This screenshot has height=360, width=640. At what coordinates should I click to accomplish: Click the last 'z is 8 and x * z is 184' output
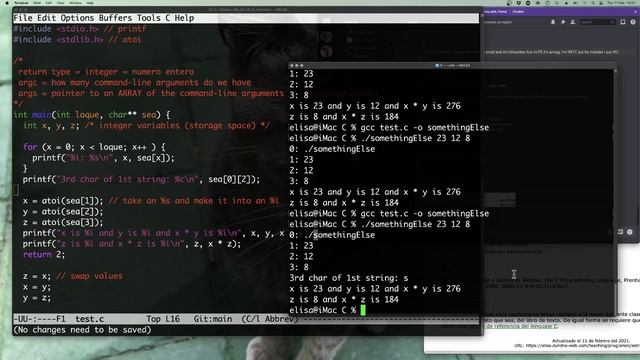click(344, 300)
